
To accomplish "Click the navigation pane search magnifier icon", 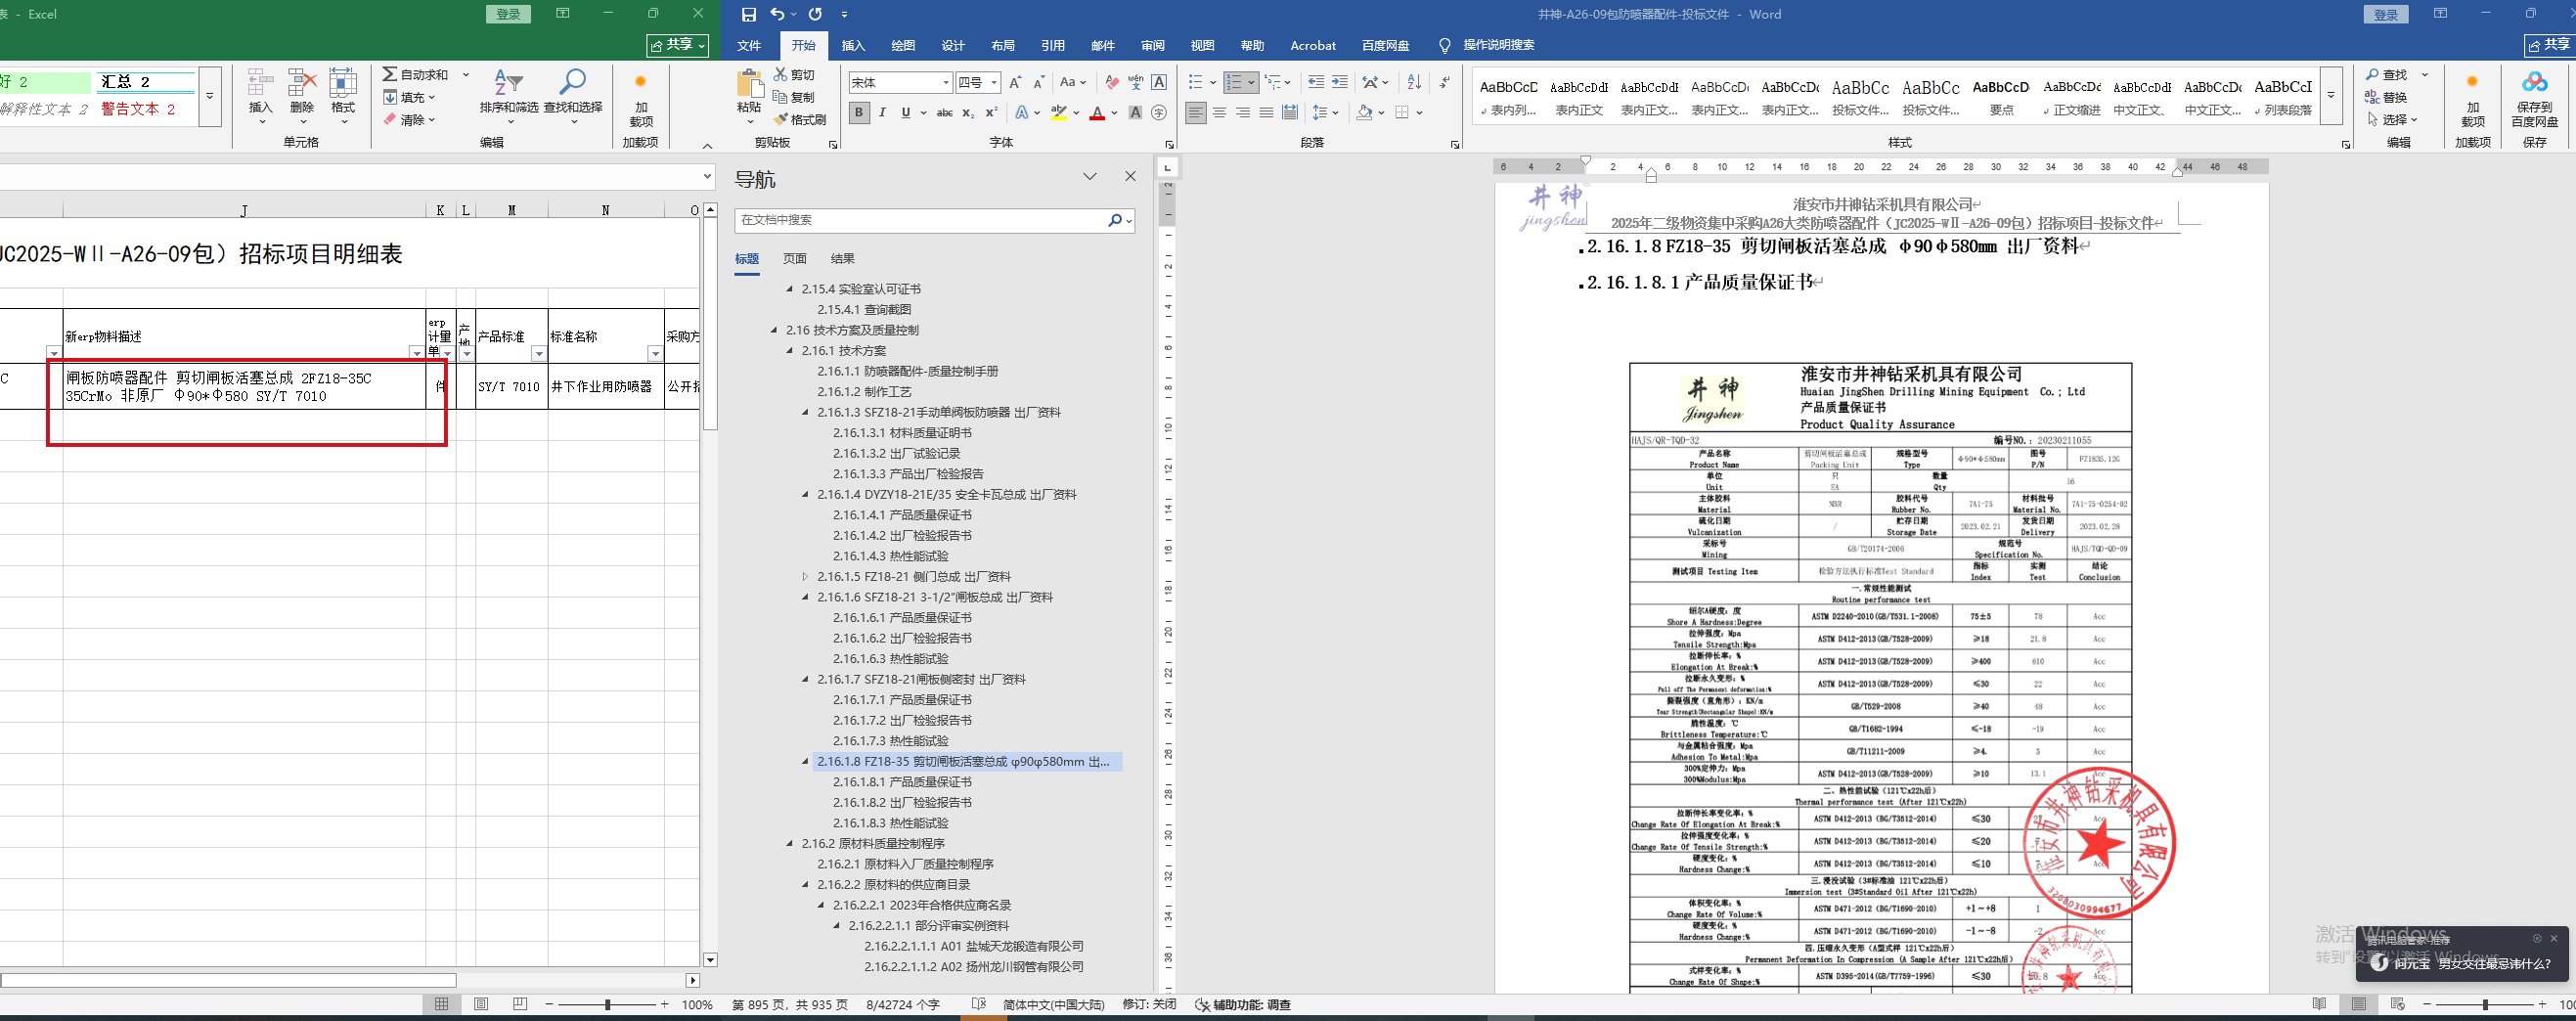I will 1115,220.
